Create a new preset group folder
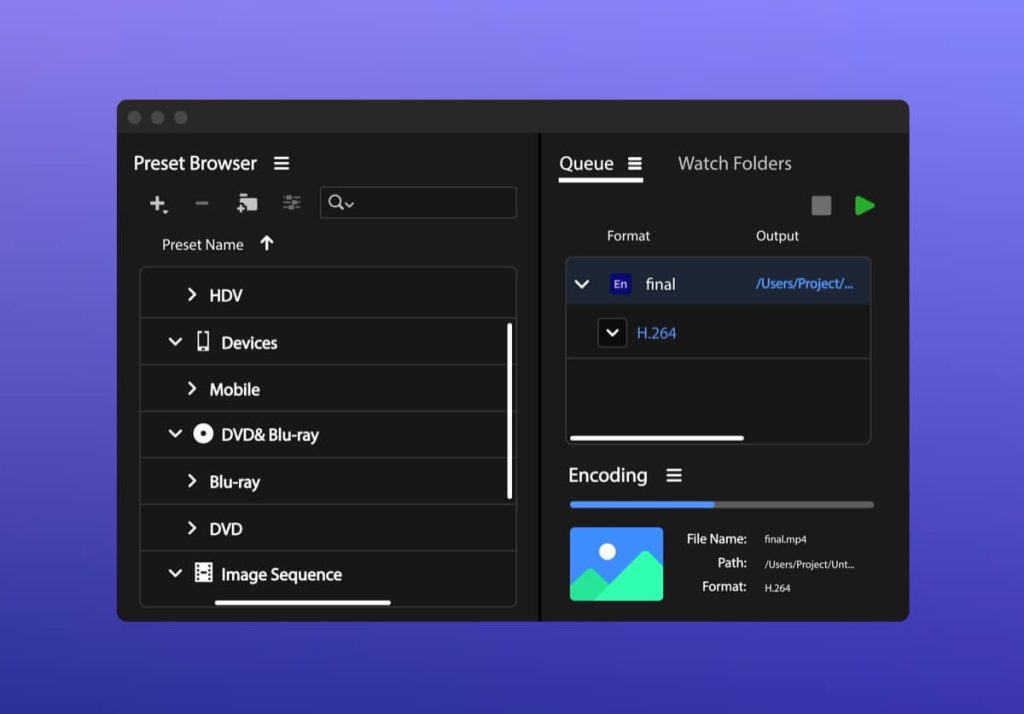1024x714 pixels. [247, 203]
